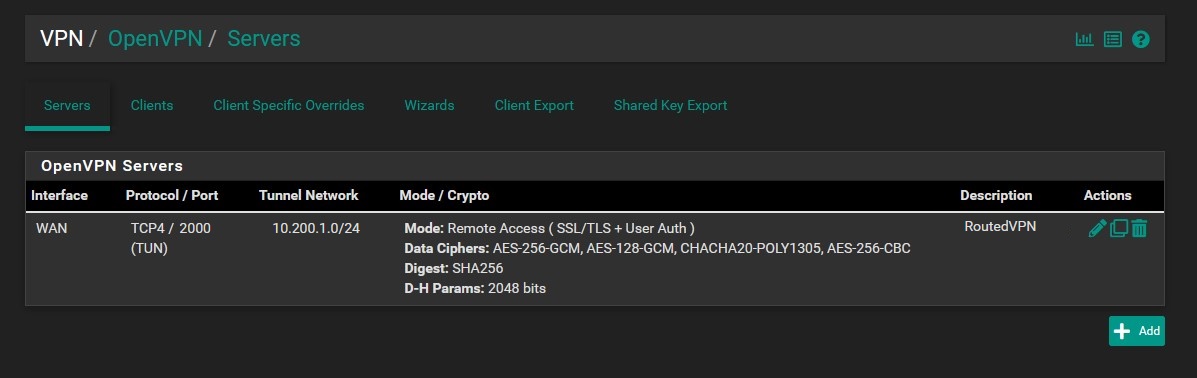
Task: Click the Servers breadcrumb link
Action: click(x=263, y=38)
